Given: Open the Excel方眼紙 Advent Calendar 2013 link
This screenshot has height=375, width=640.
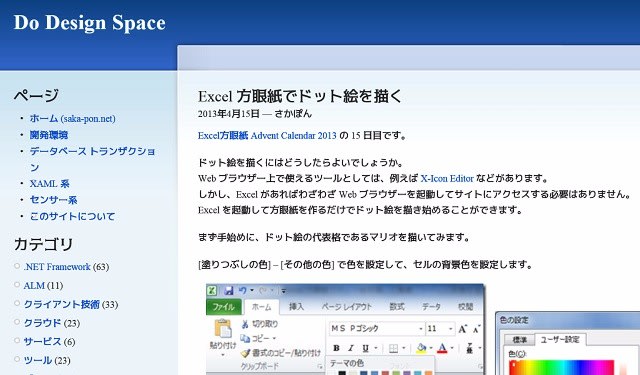Looking at the screenshot, I should (x=267, y=135).
